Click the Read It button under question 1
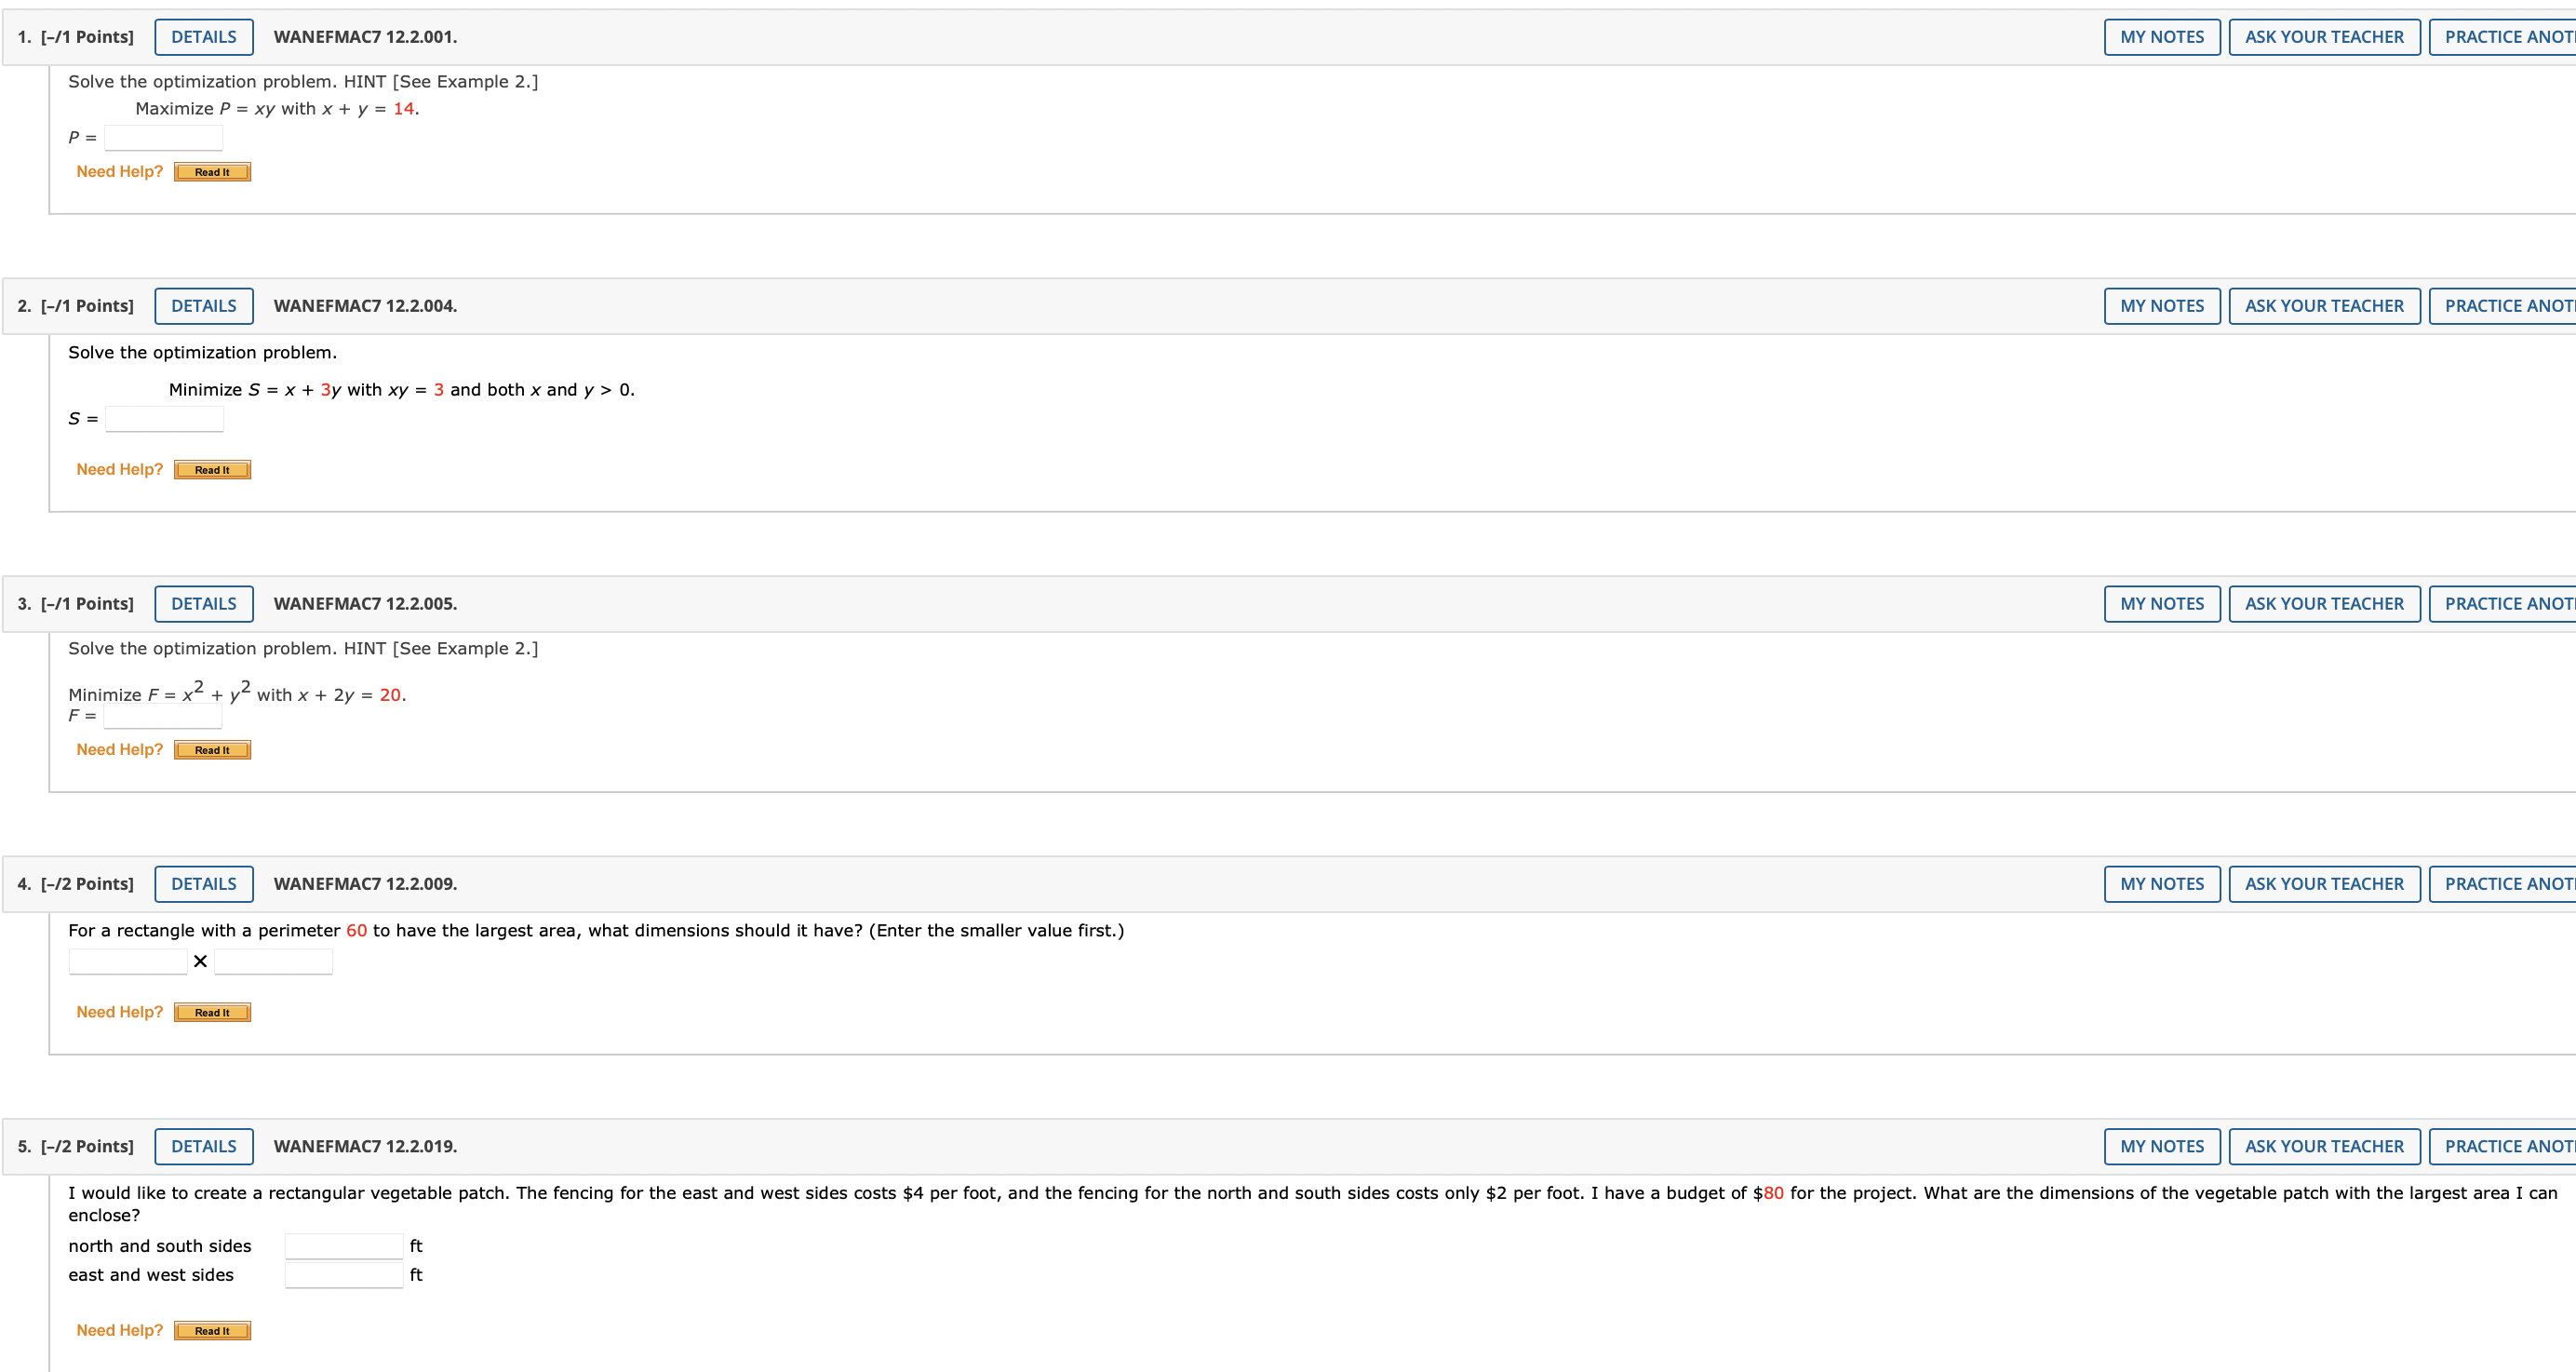This screenshot has height=1372, width=2576. [211, 171]
